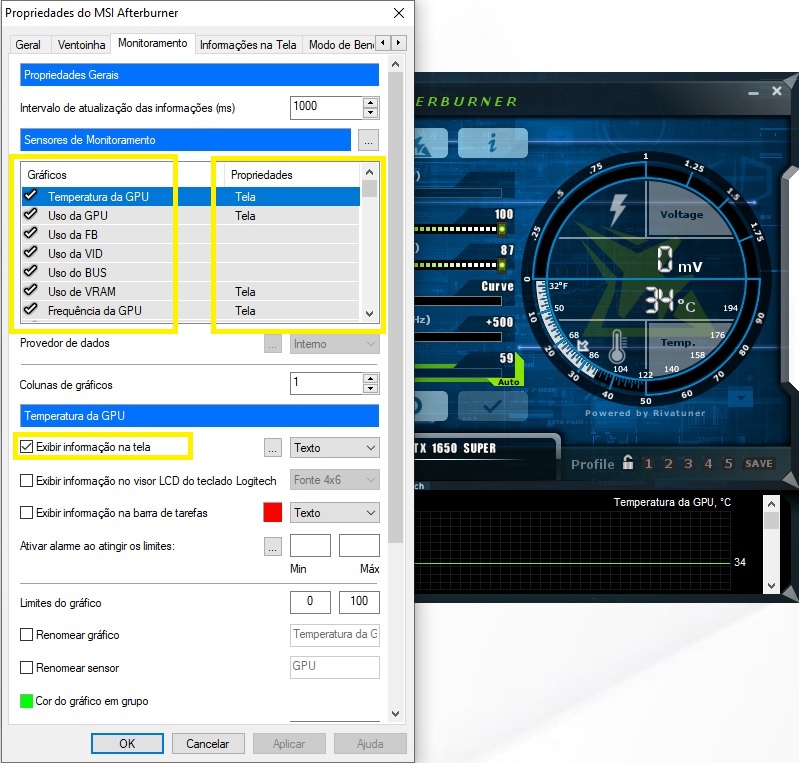
Task: Pick the red taskbar text color swatch
Action: coord(273,512)
